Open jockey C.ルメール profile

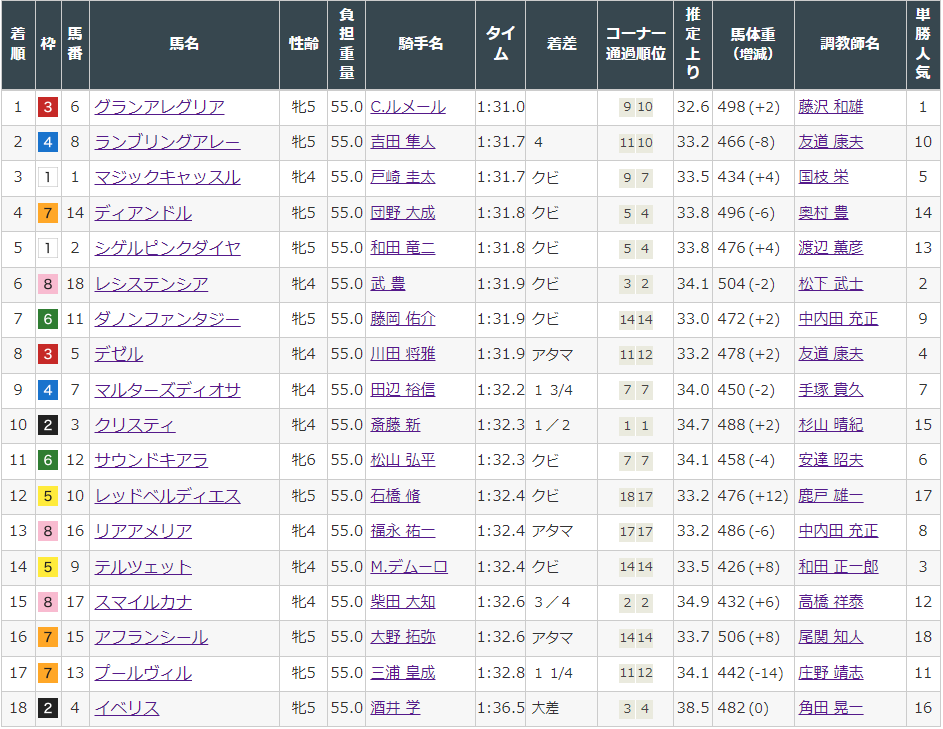[x=408, y=107]
